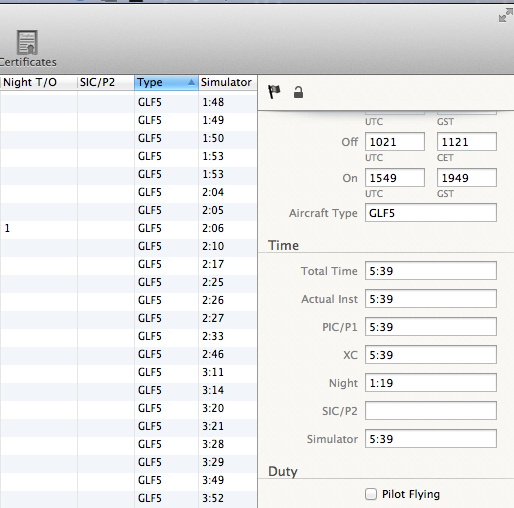
Task: Click the SIC/P2 column header
Action: click(x=106, y=82)
